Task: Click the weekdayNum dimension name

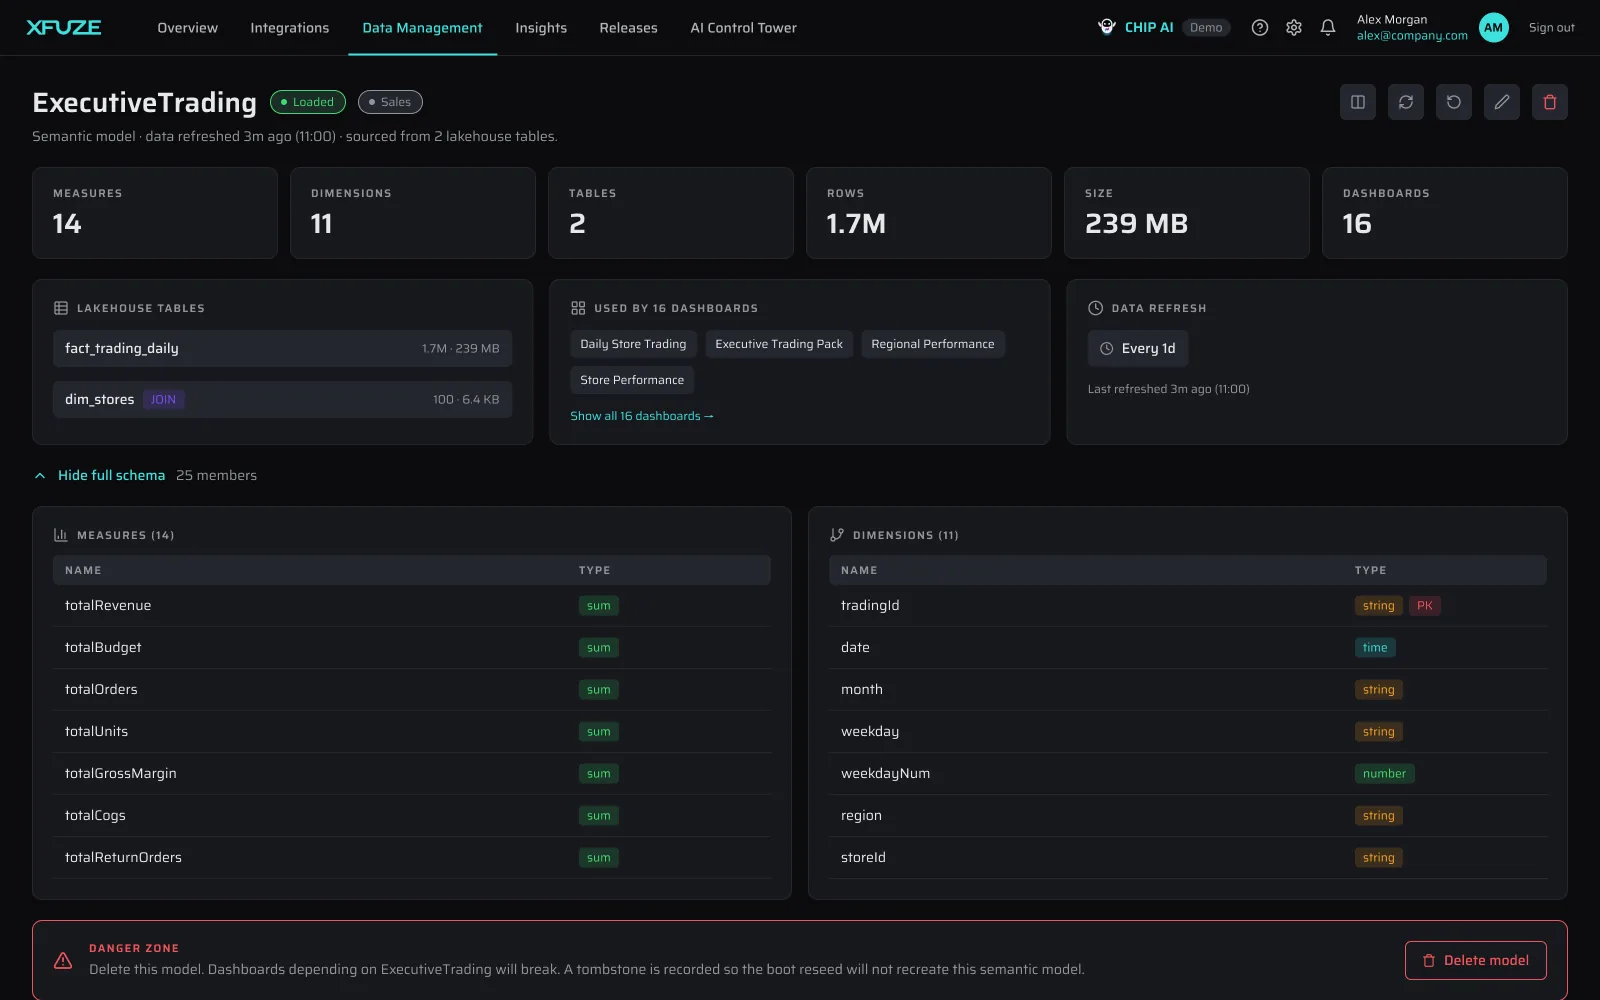Action: tap(885, 774)
